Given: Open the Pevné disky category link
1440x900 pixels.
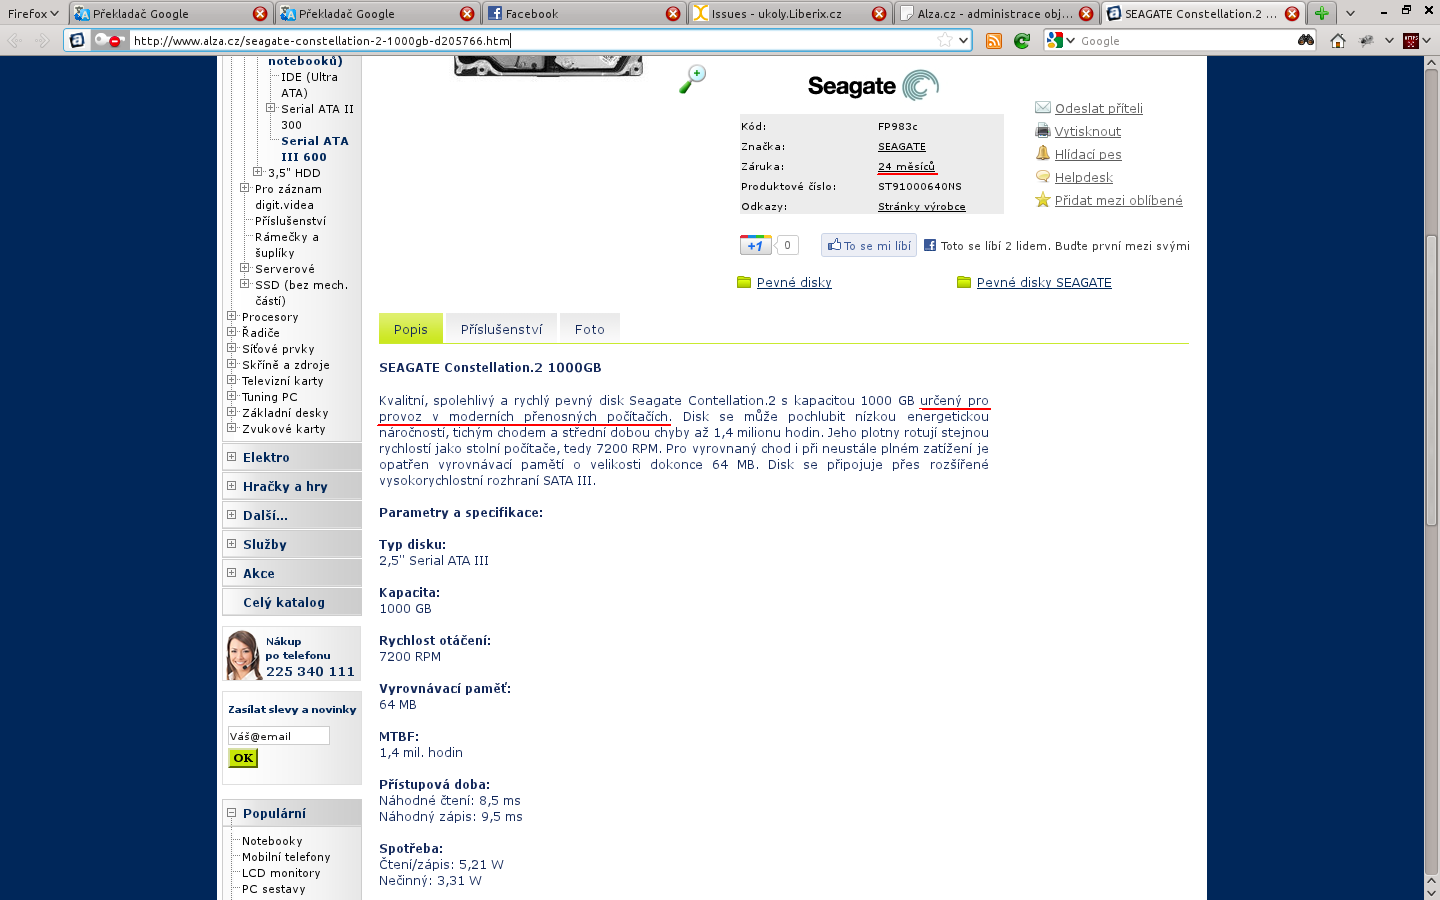Looking at the screenshot, I should coord(794,282).
